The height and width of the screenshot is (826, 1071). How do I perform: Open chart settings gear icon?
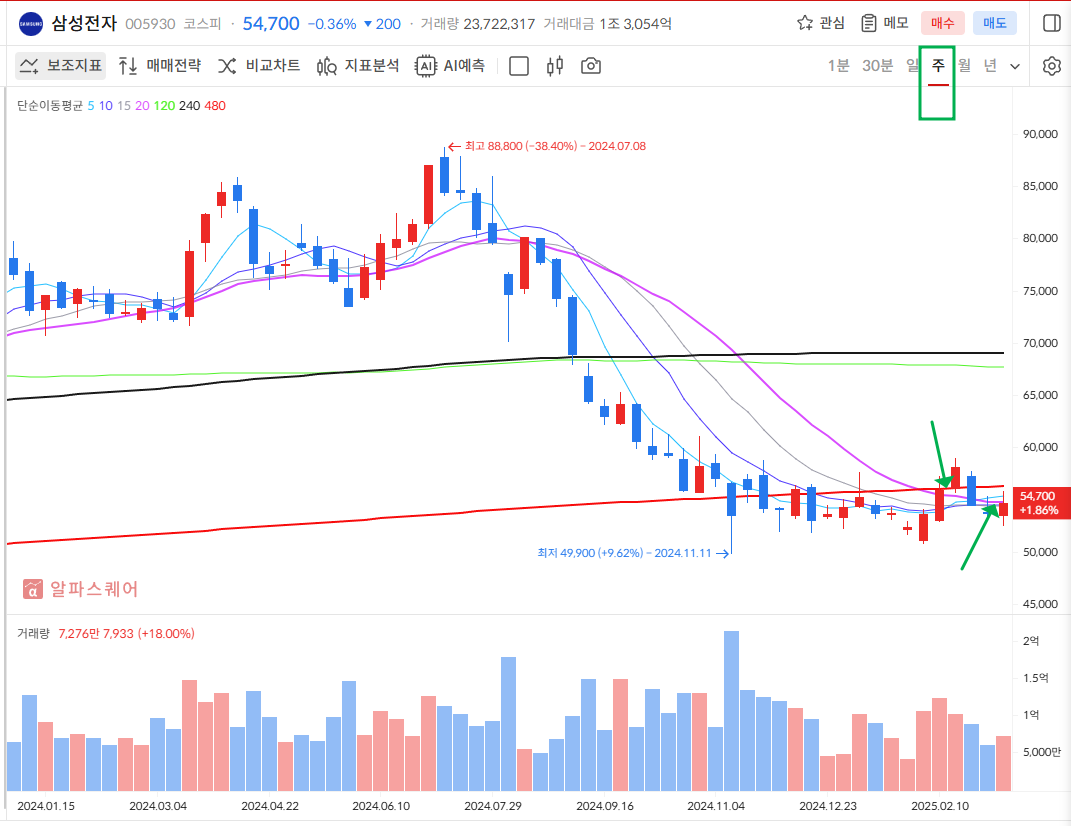click(x=1052, y=66)
